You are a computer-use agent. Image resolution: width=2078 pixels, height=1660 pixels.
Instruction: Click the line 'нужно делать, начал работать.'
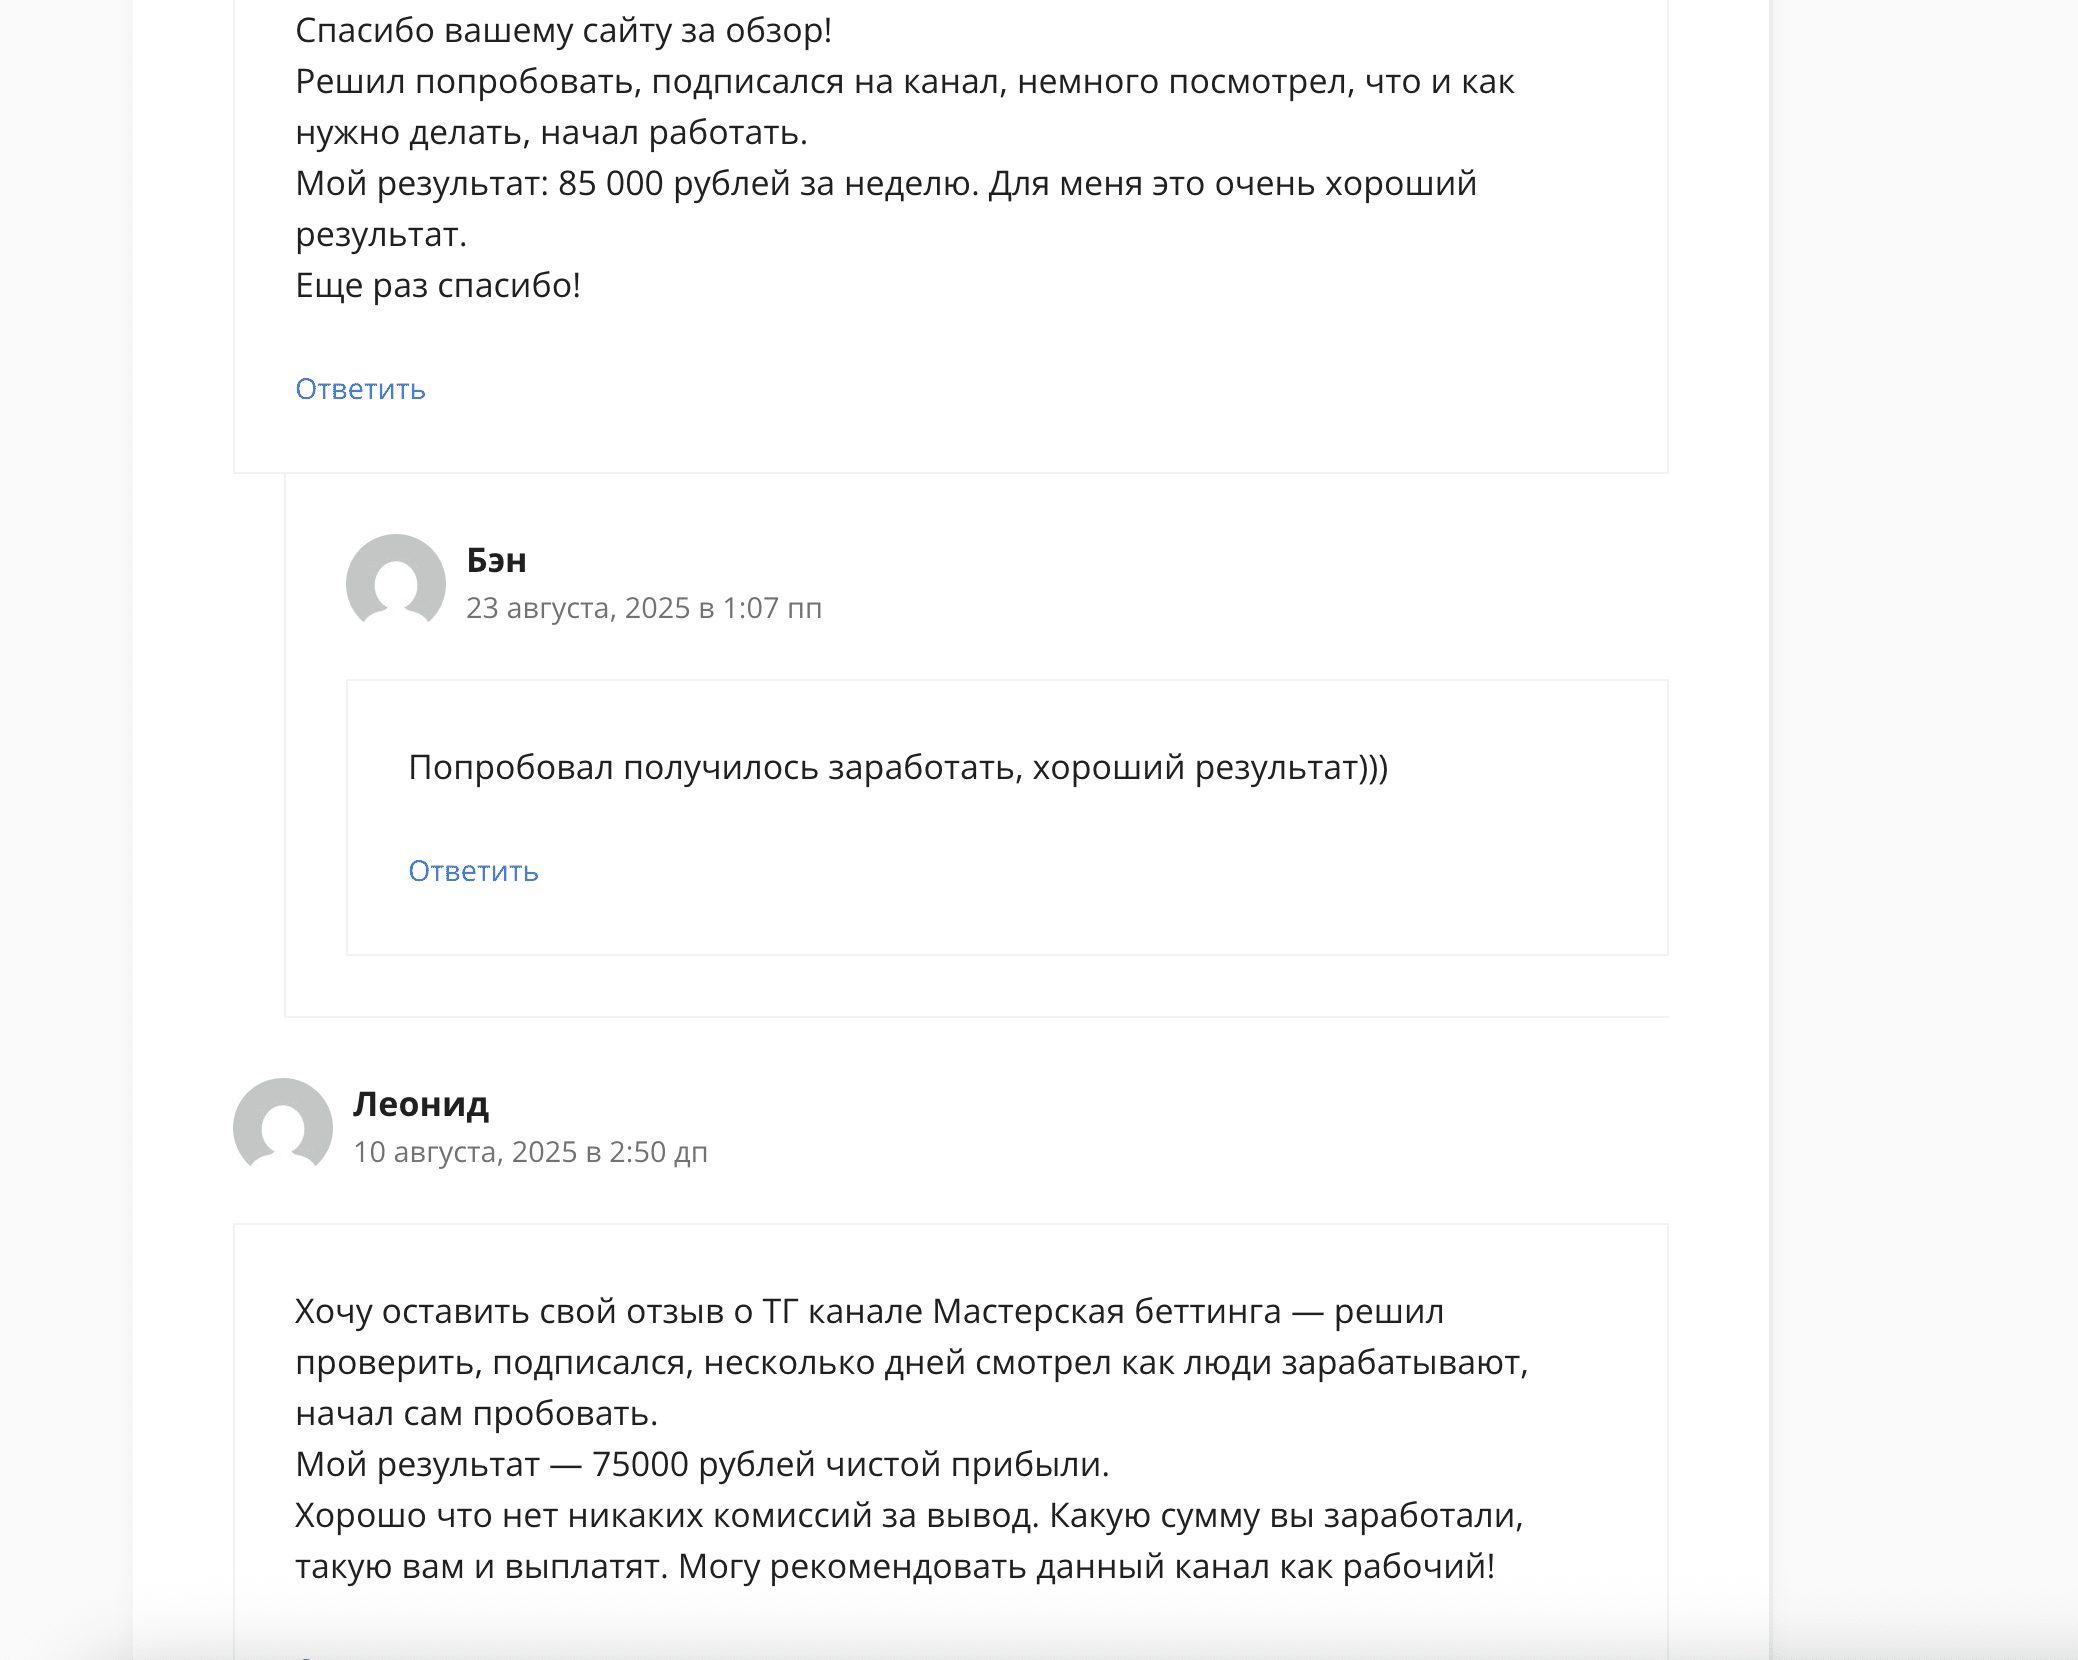pyautogui.click(x=552, y=133)
